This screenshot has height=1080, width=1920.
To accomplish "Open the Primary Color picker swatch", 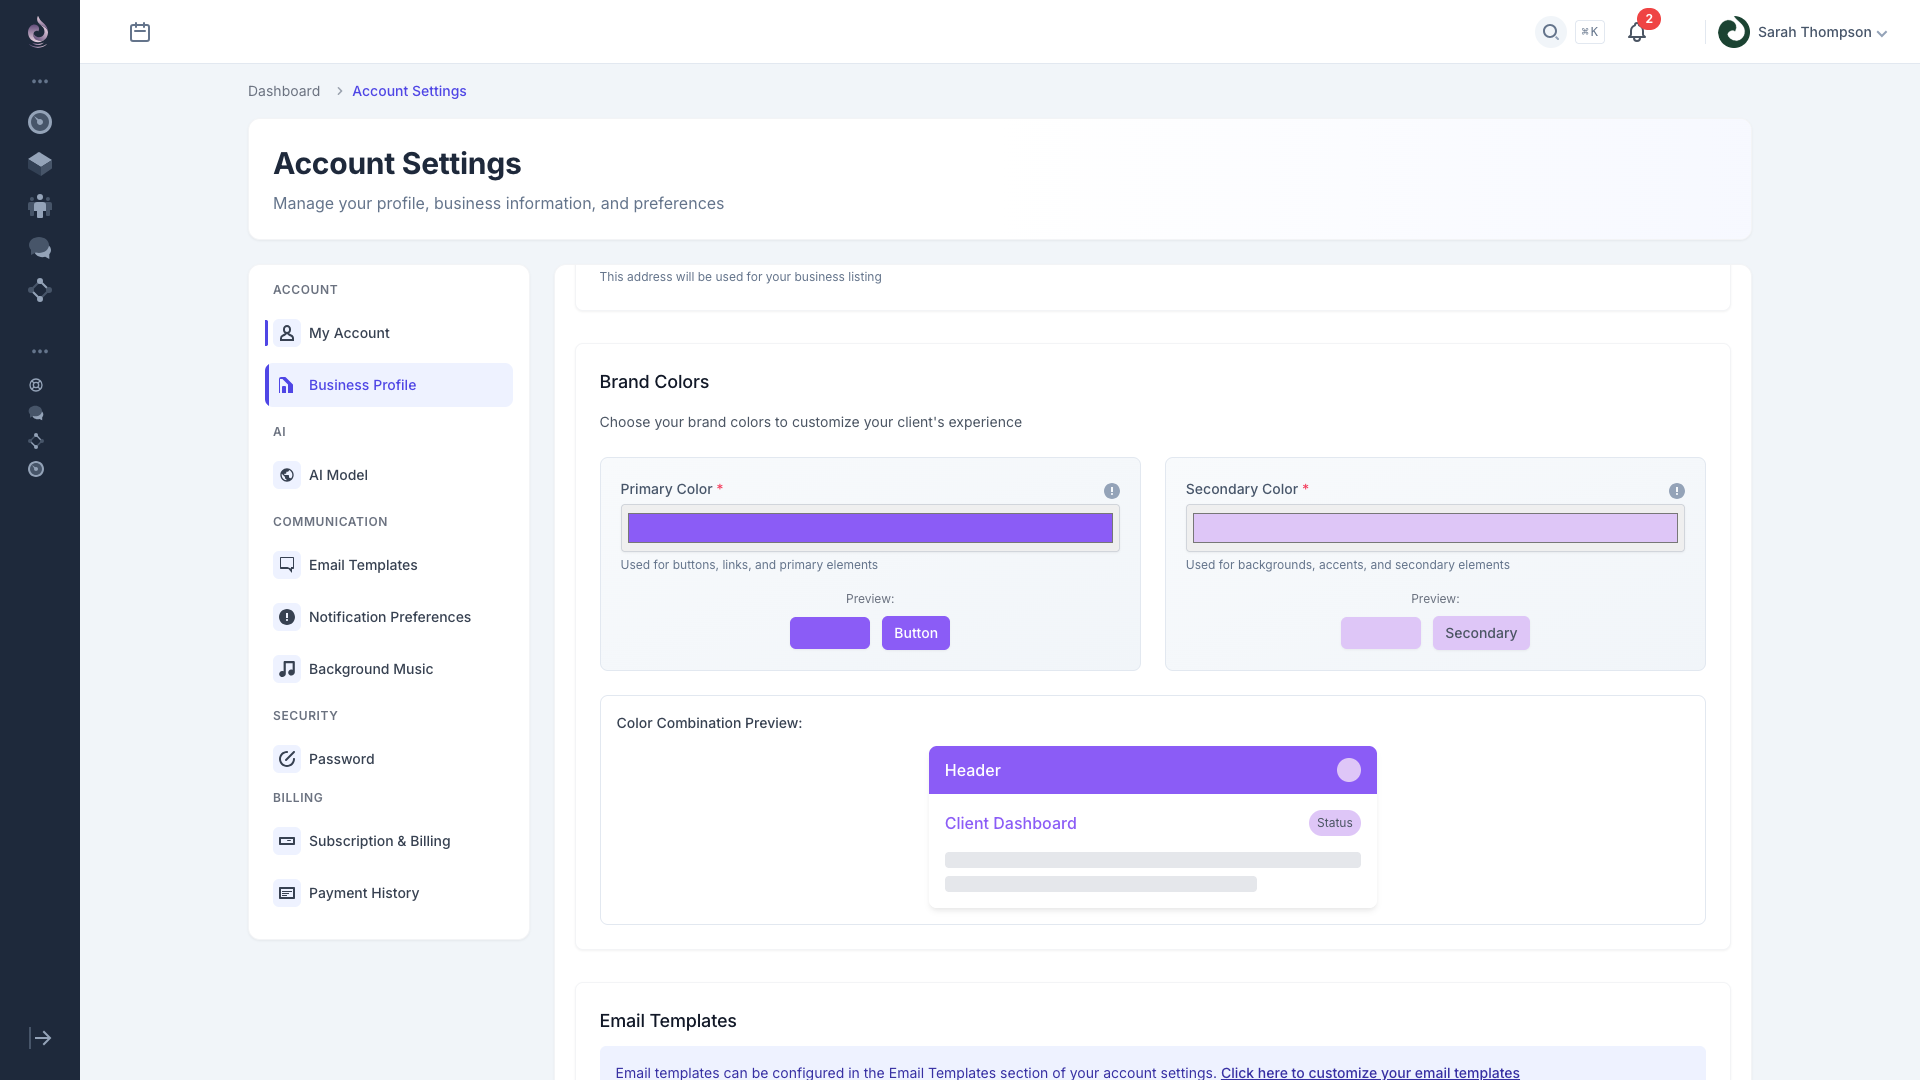I will coord(869,528).
